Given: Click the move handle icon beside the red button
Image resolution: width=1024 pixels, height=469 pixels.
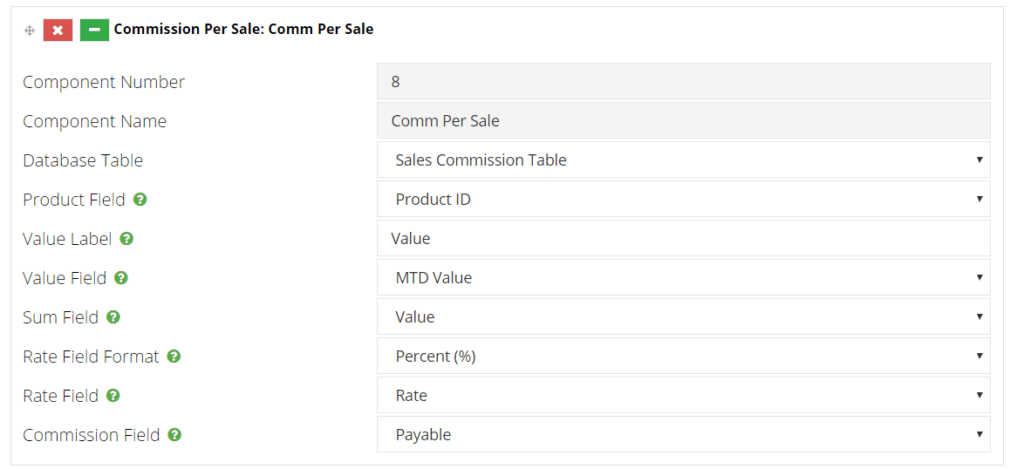Looking at the screenshot, I should click(29, 30).
